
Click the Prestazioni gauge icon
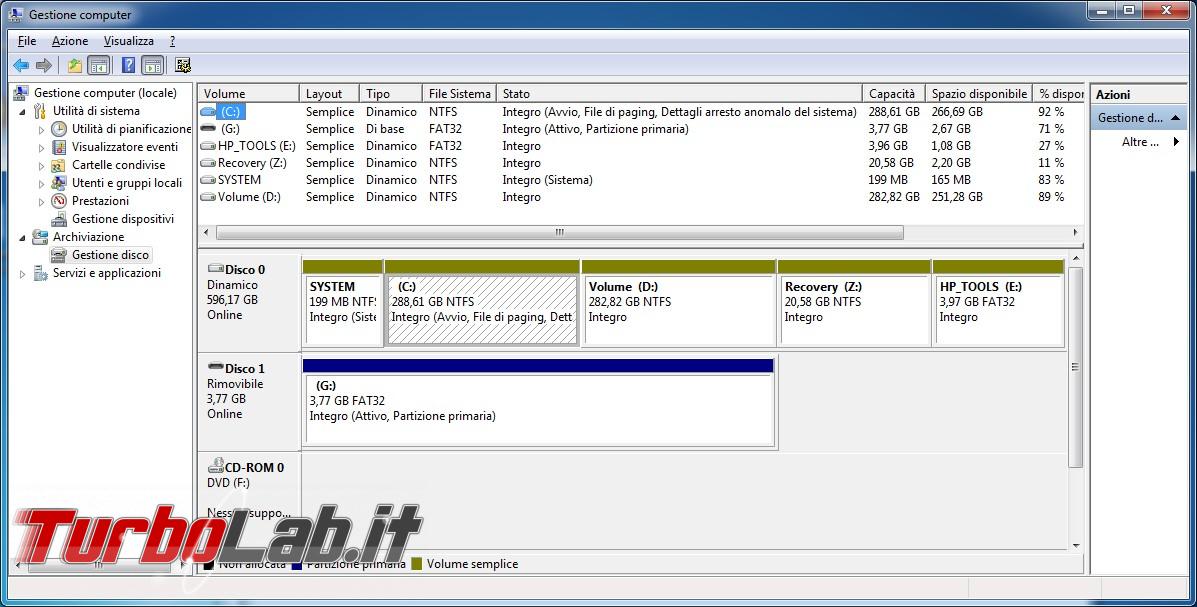(59, 201)
